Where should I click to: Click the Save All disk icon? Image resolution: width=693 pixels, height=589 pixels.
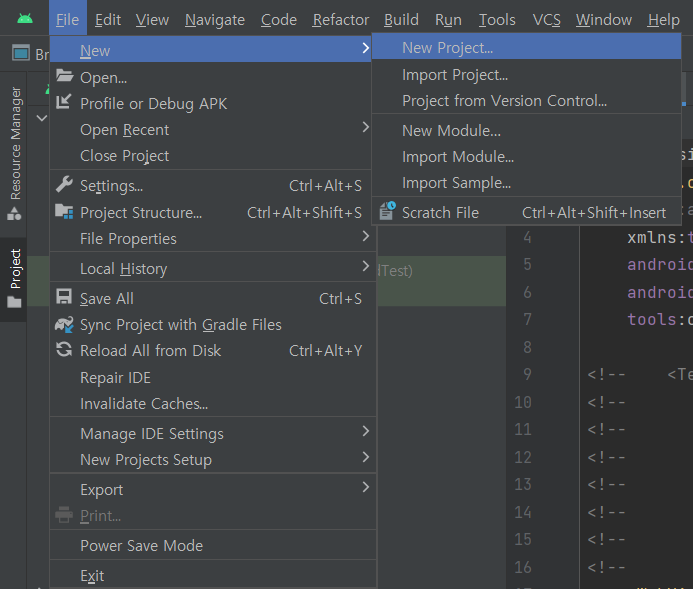(x=64, y=298)
